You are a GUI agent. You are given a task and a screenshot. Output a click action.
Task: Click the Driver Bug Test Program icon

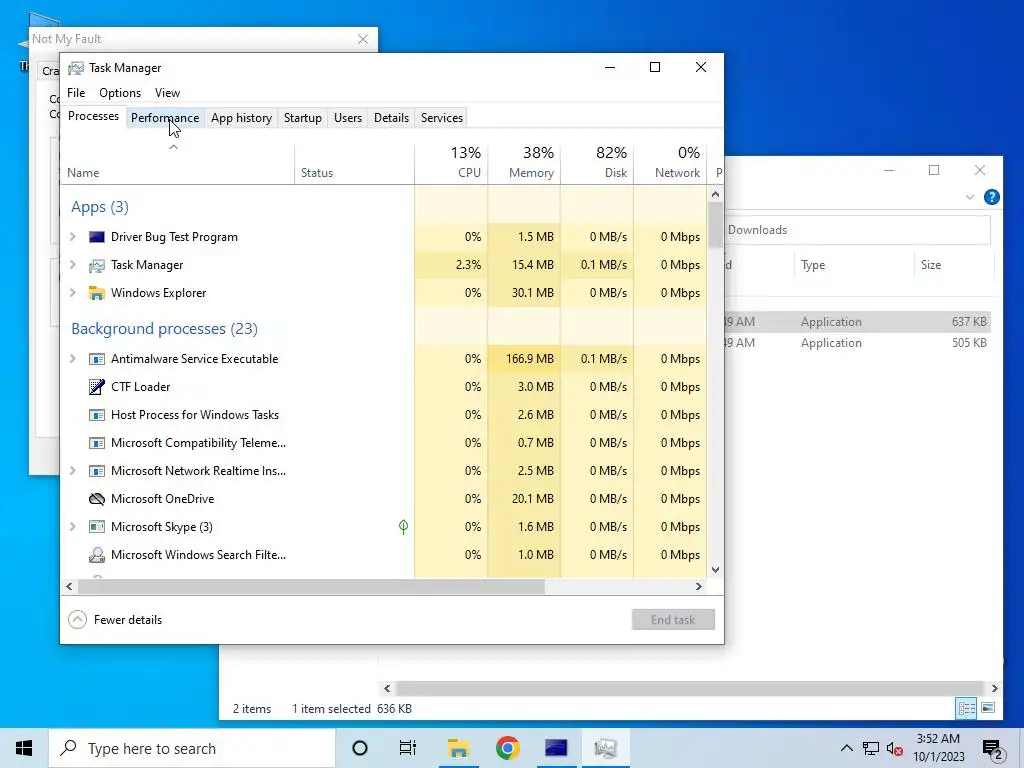coord(97,237)
